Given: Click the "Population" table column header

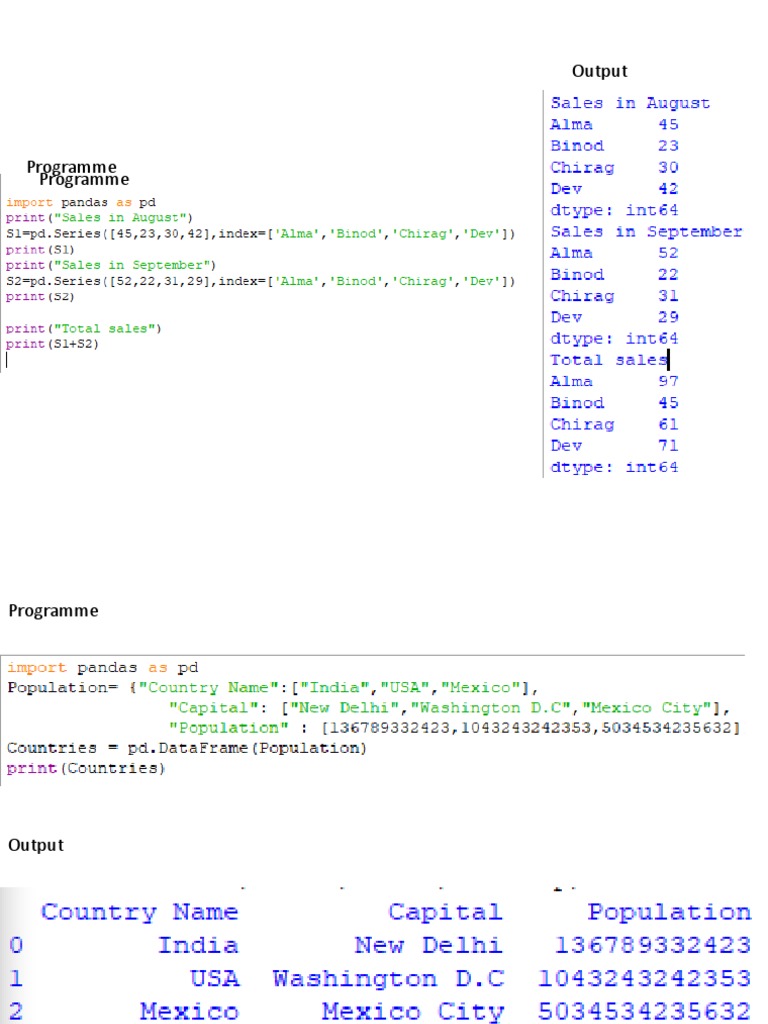Looking at the screenshot, I should pos(669,912).
